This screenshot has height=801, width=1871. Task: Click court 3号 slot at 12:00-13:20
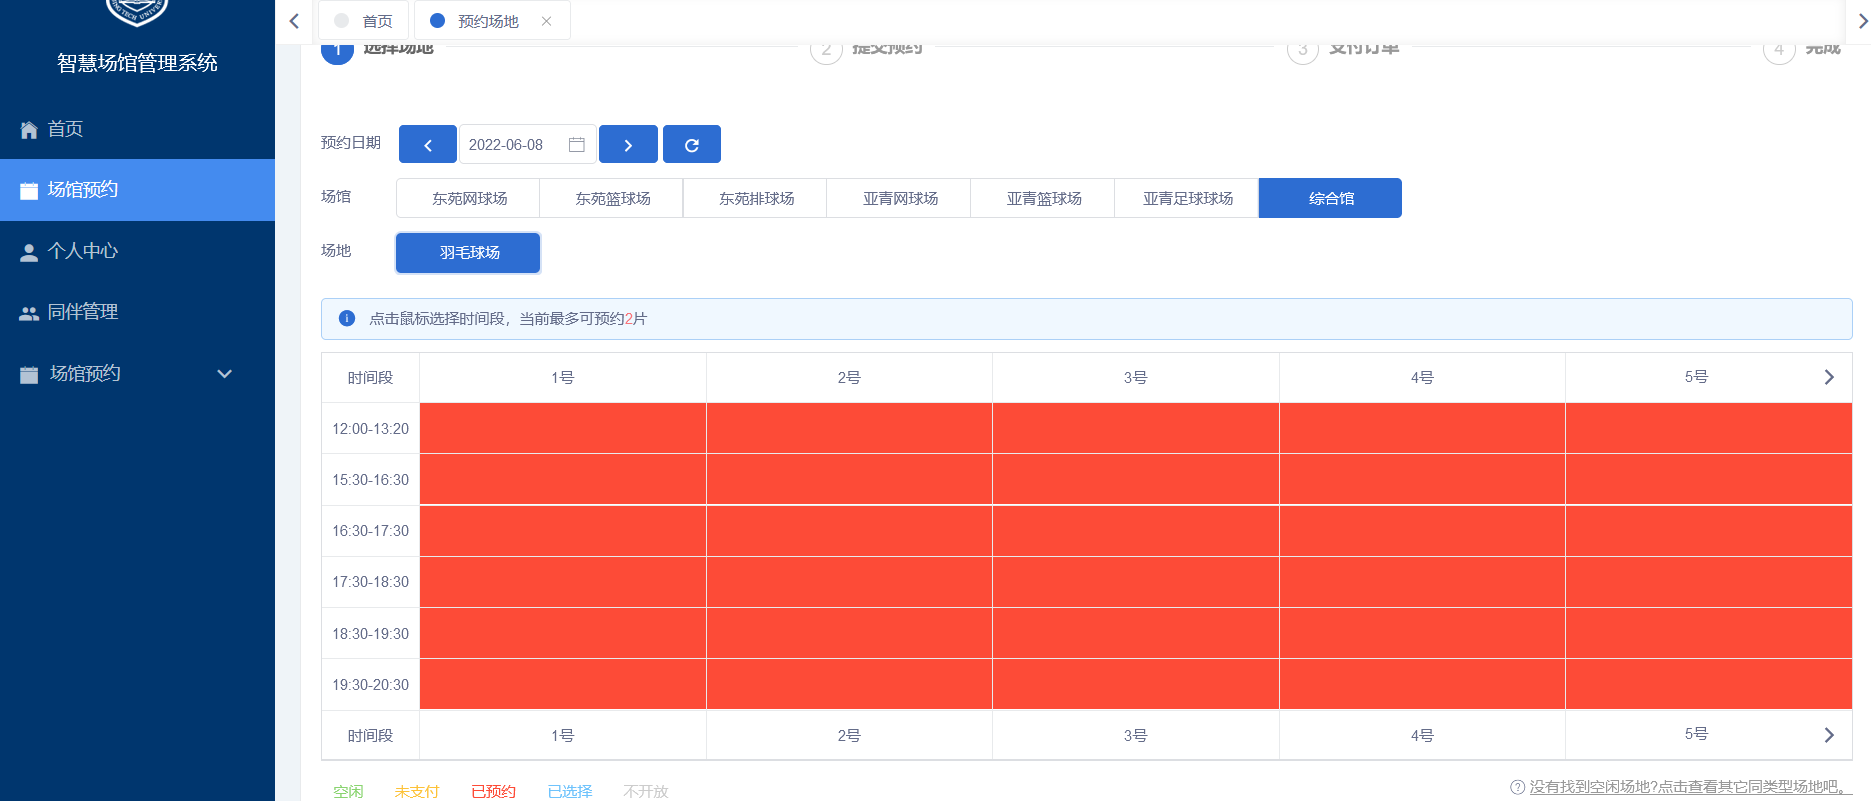click(x=1136, y=428)
